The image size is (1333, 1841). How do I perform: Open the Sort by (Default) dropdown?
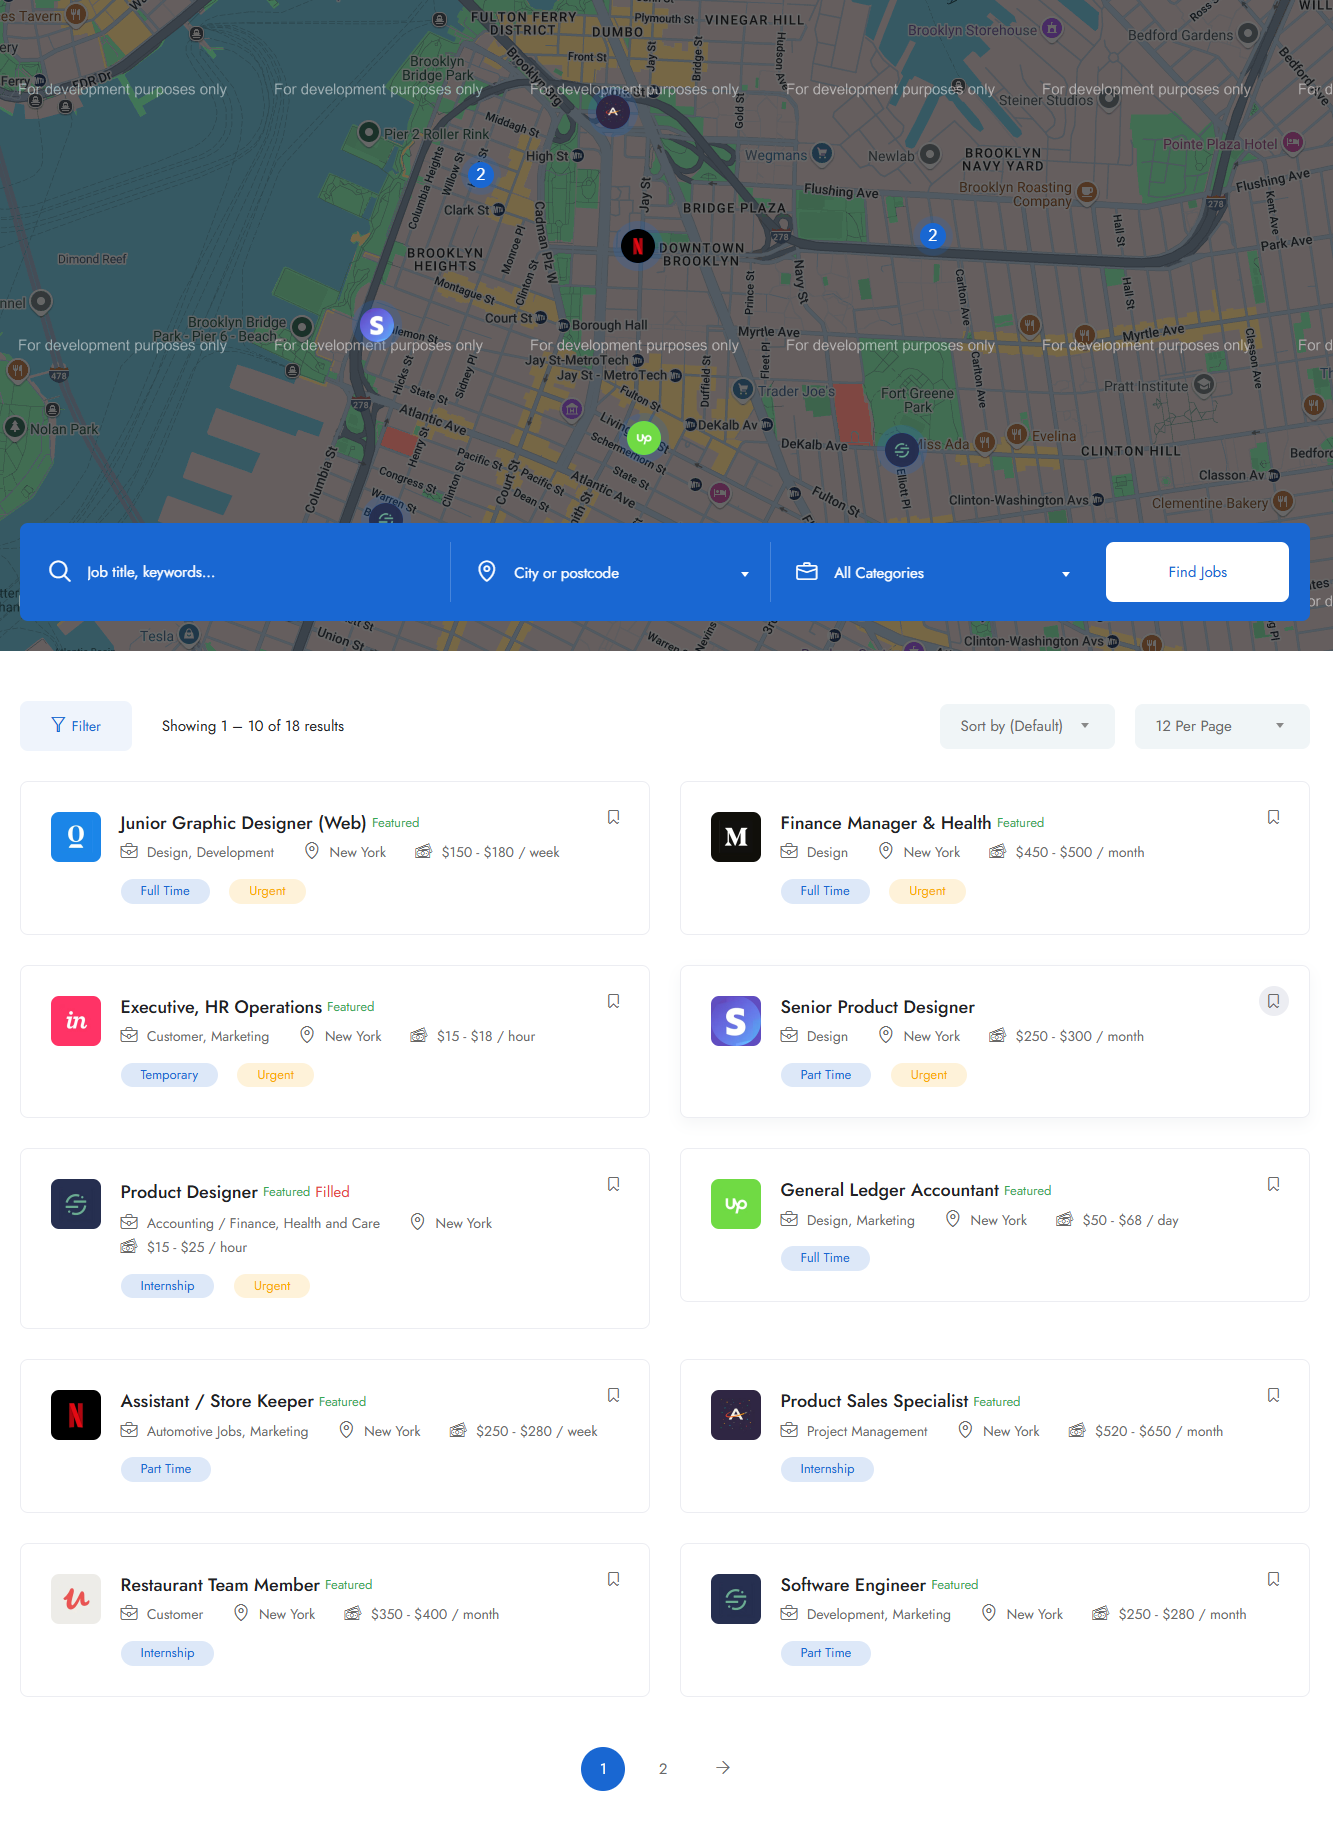pos(1026,726)
